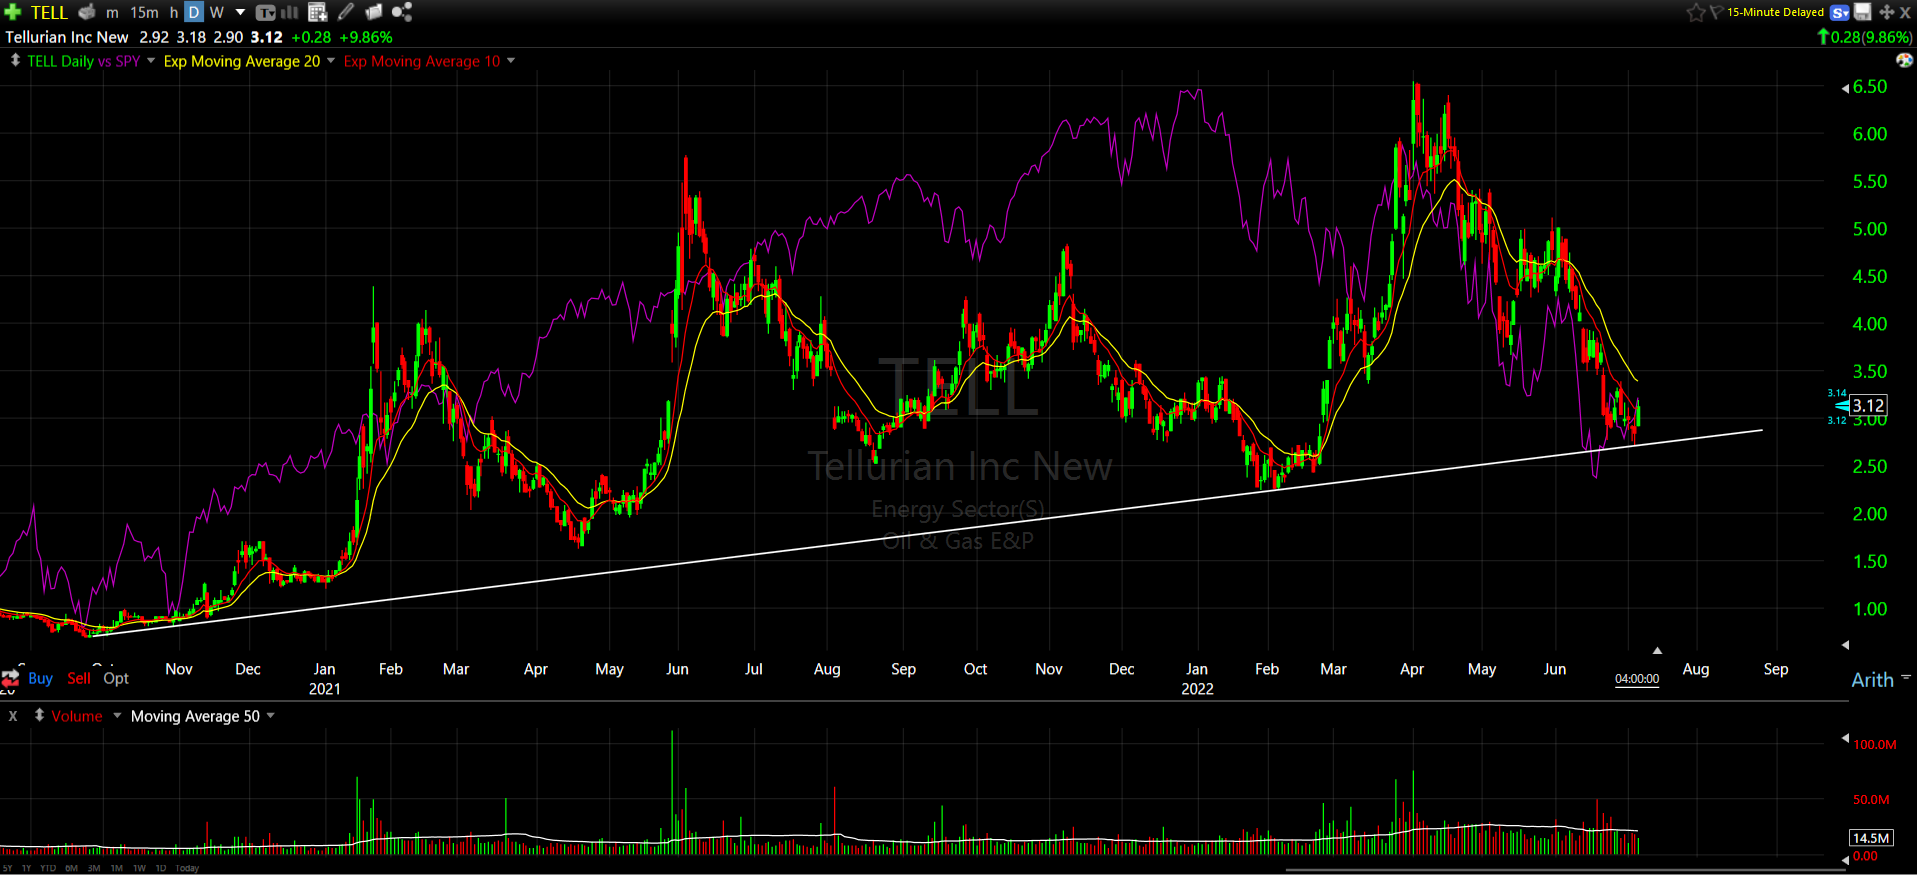This screenshot has height=875, width=1917.
Task: Click the Jan 2021 date label
Action: click(325, 679)
